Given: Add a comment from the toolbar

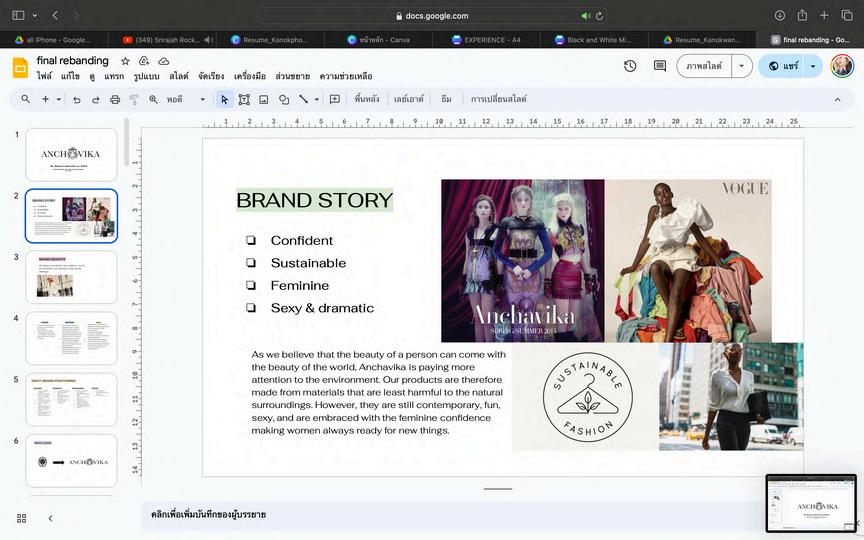Looking at the screenshot, I should (x=334, y=99).
